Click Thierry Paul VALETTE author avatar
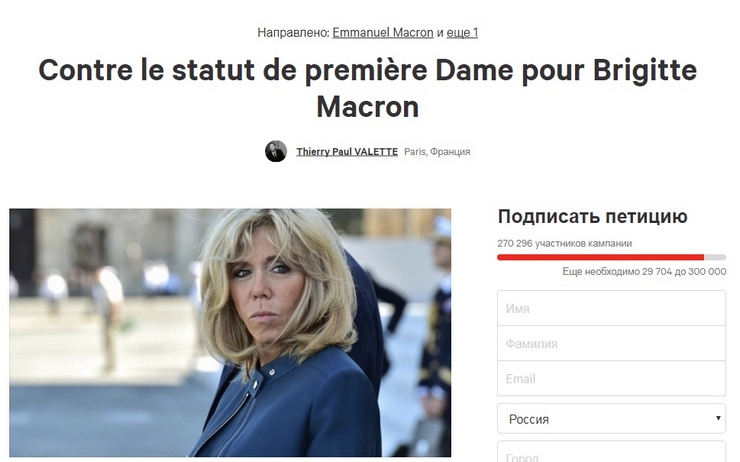 point(276,151)
